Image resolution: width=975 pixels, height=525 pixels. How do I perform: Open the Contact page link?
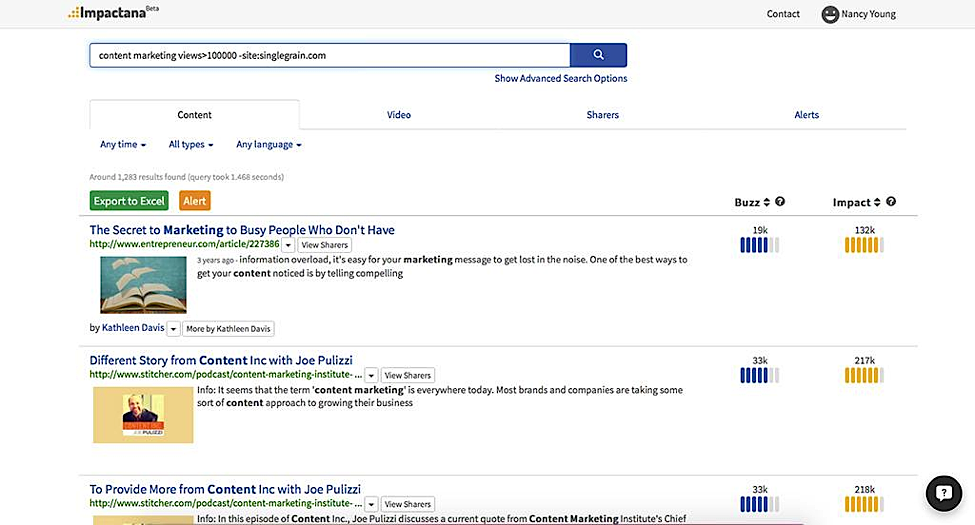point(783,14)
